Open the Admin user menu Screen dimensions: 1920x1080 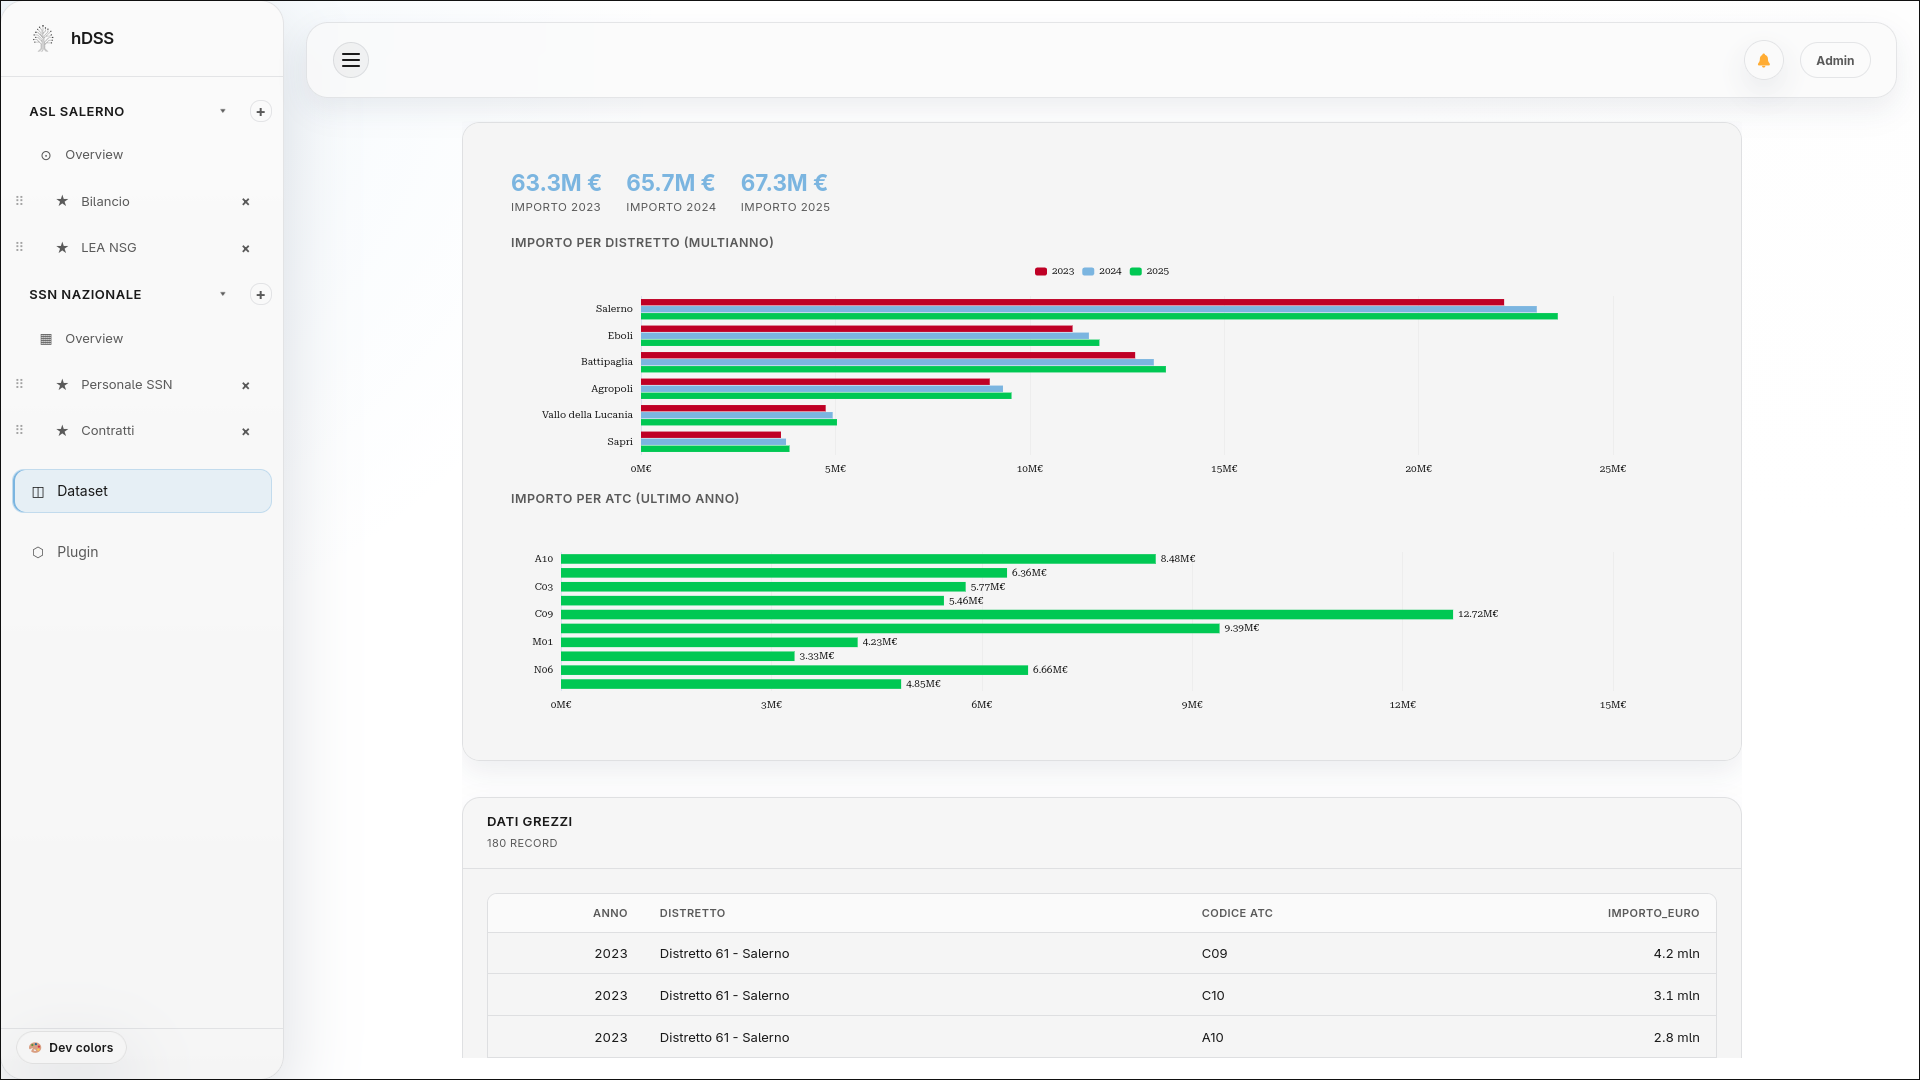[x=1835, y=60]
